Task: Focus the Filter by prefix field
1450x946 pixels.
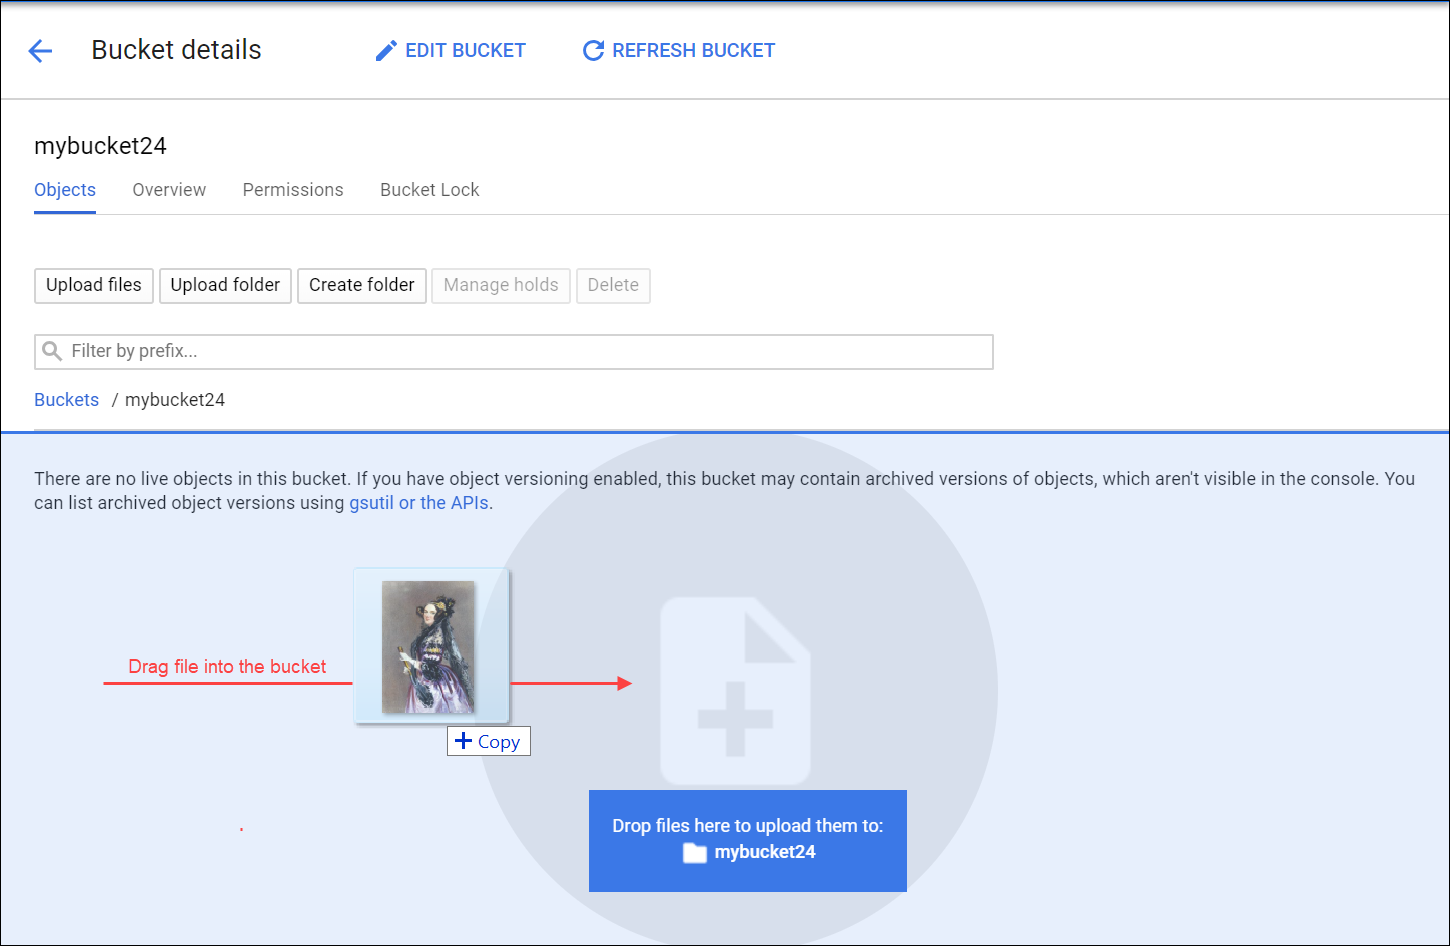Action: click(x=514, y=352)
